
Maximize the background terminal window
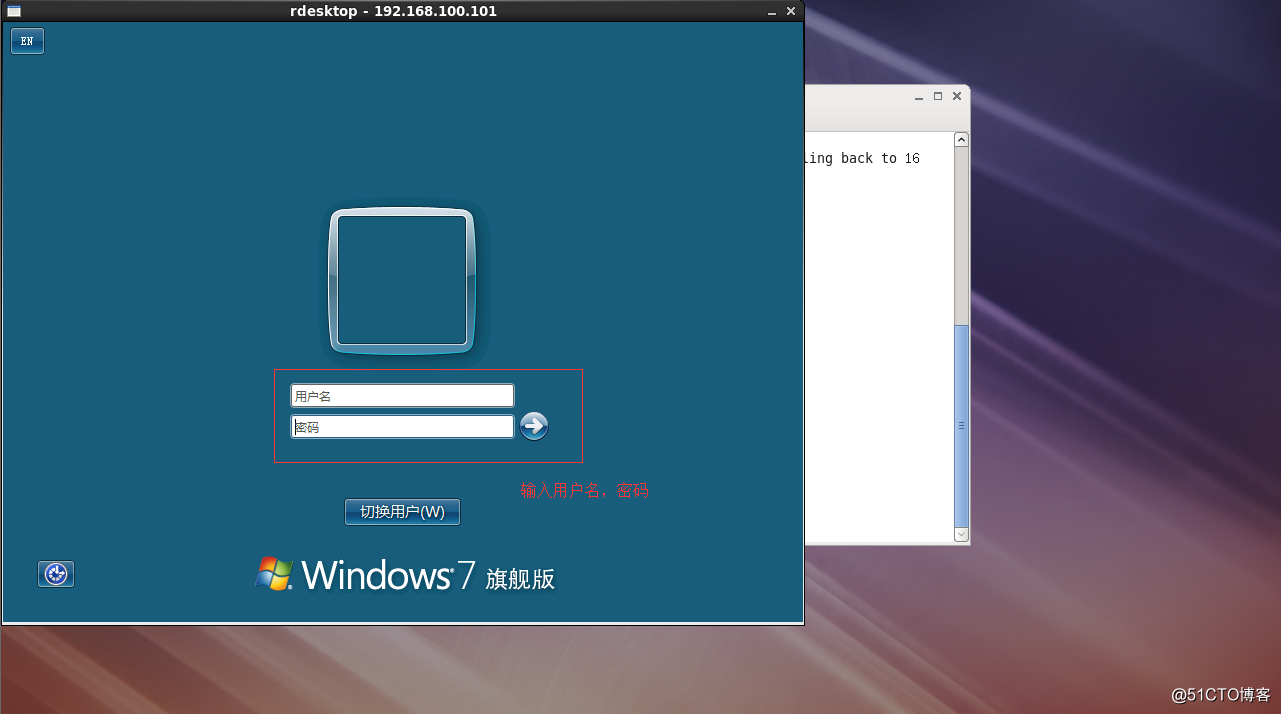coord(938,96)
